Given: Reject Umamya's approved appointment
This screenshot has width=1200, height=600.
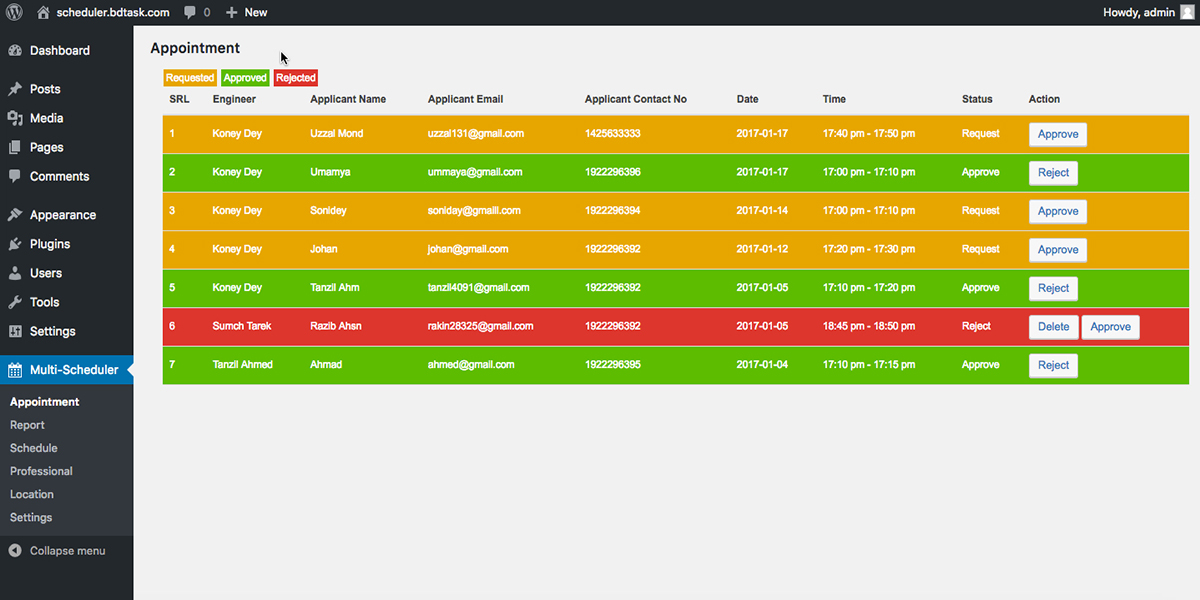Looking at the screenshot, I should pyautogui.click(x=1053, y=173).
